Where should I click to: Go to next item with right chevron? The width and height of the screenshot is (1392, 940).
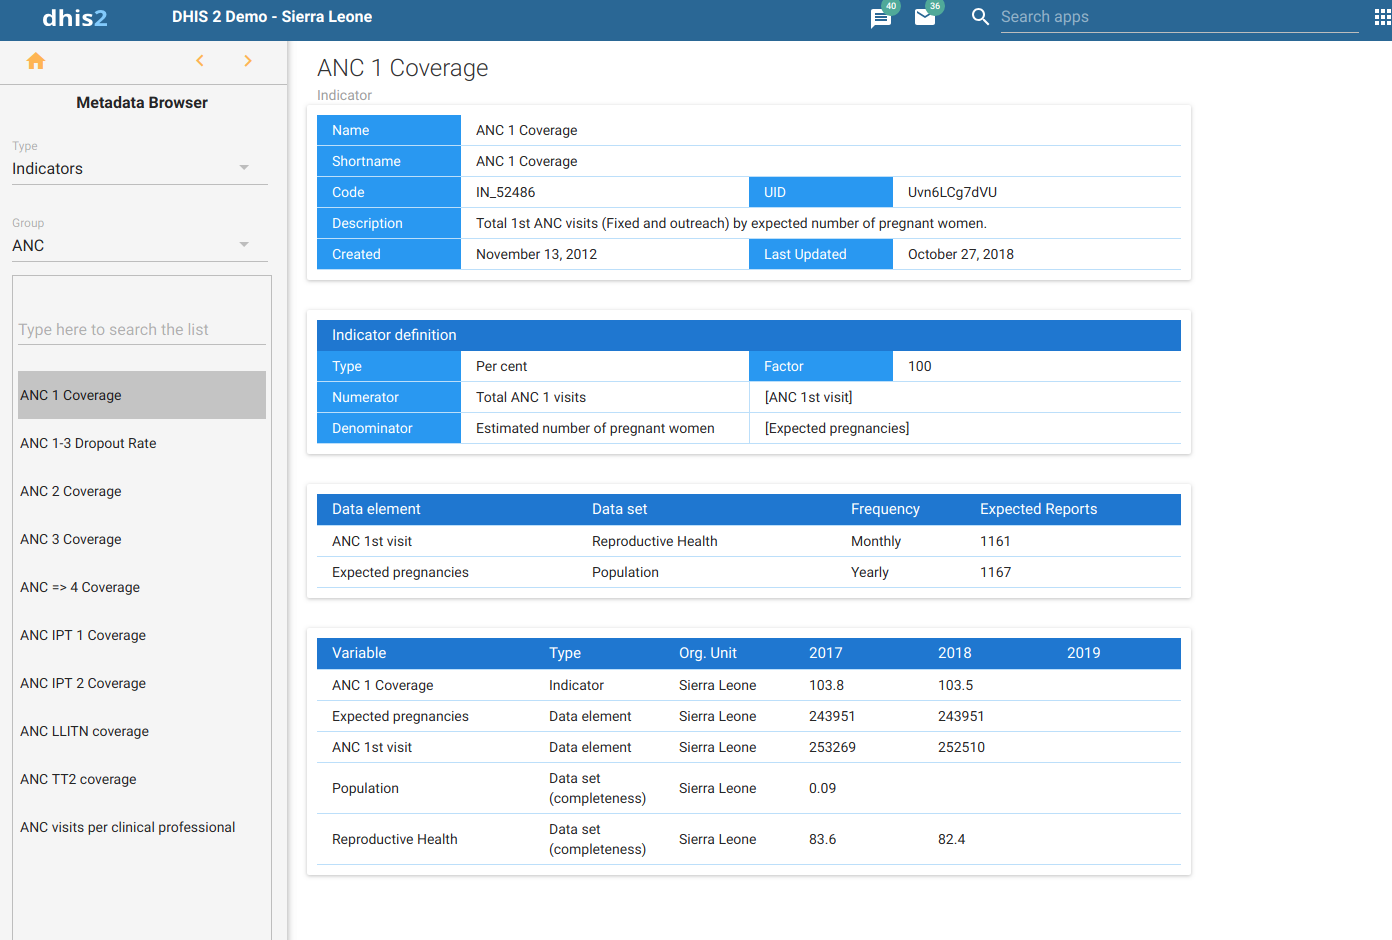click(248, 61)
